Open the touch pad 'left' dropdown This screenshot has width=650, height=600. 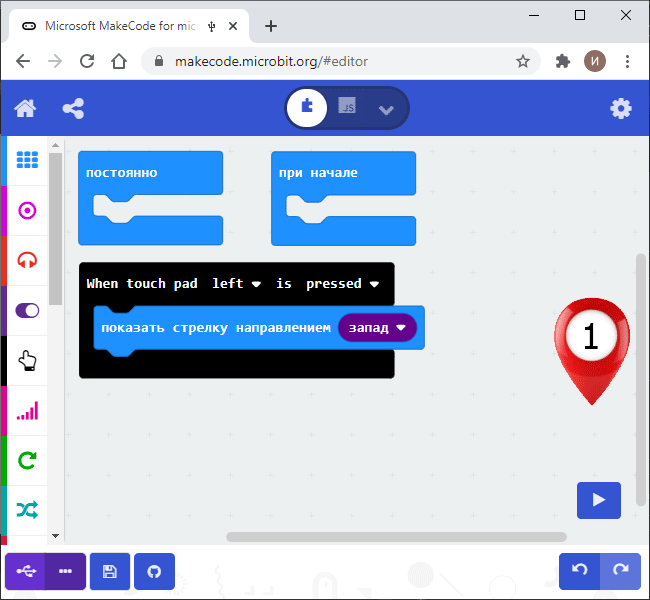(237, 284)
